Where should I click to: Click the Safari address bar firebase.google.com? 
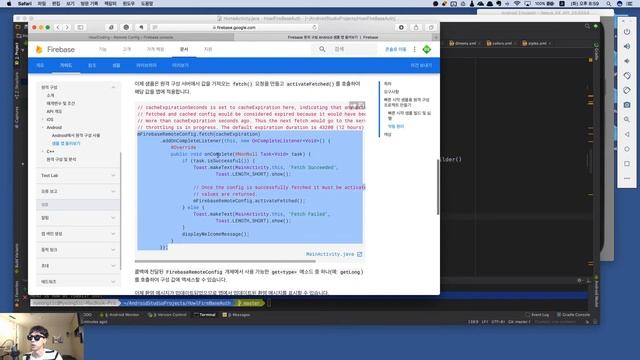[234, 27]
